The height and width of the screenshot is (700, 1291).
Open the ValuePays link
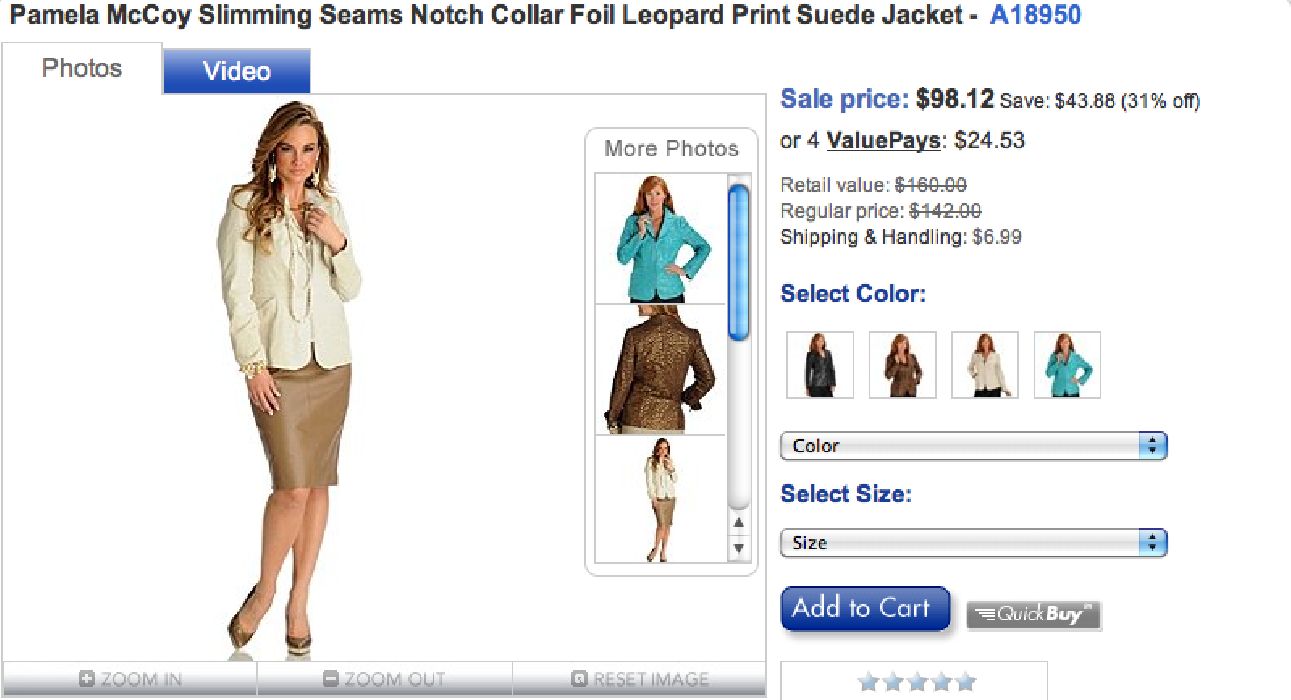(883, 141)
